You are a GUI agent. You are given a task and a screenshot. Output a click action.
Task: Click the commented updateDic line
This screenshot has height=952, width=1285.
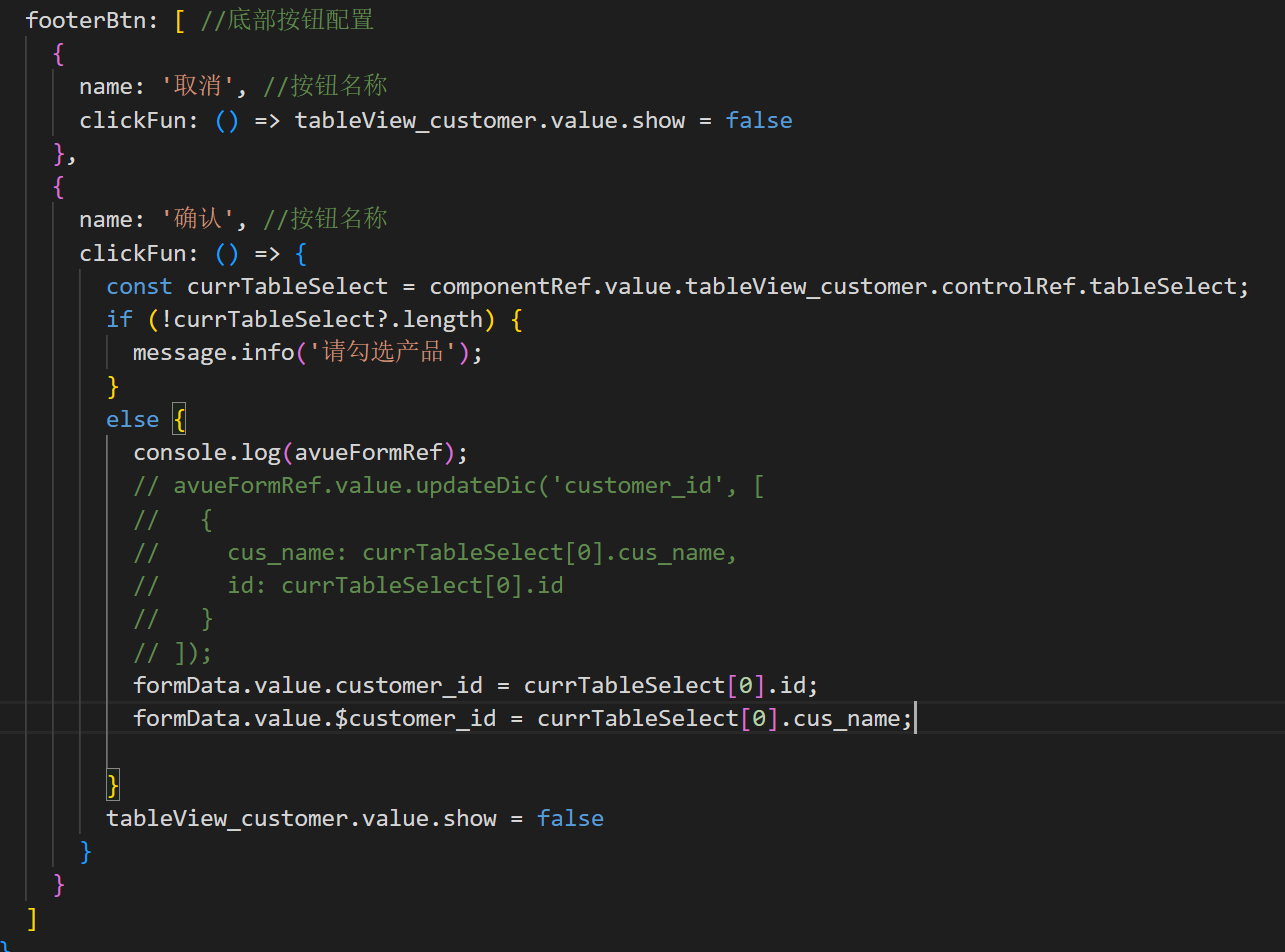448,486
